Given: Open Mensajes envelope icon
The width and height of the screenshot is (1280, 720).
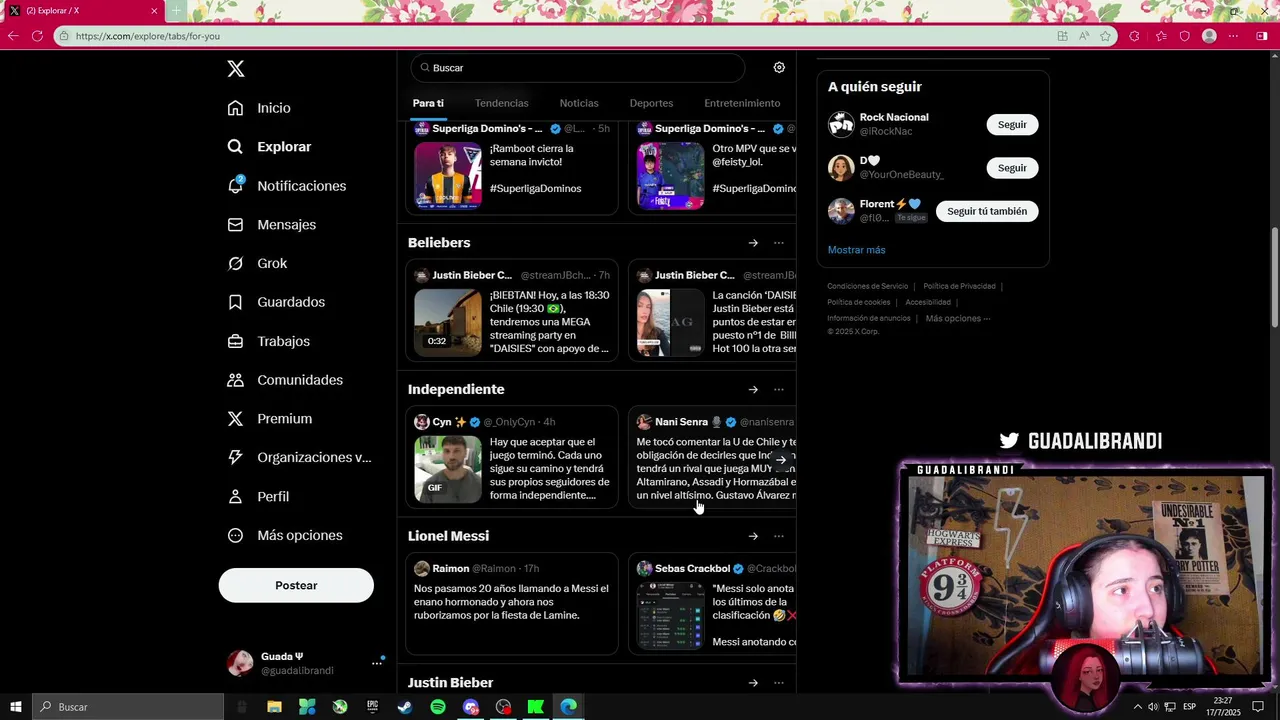Looking at the screenshot, I should coord(236,225).
